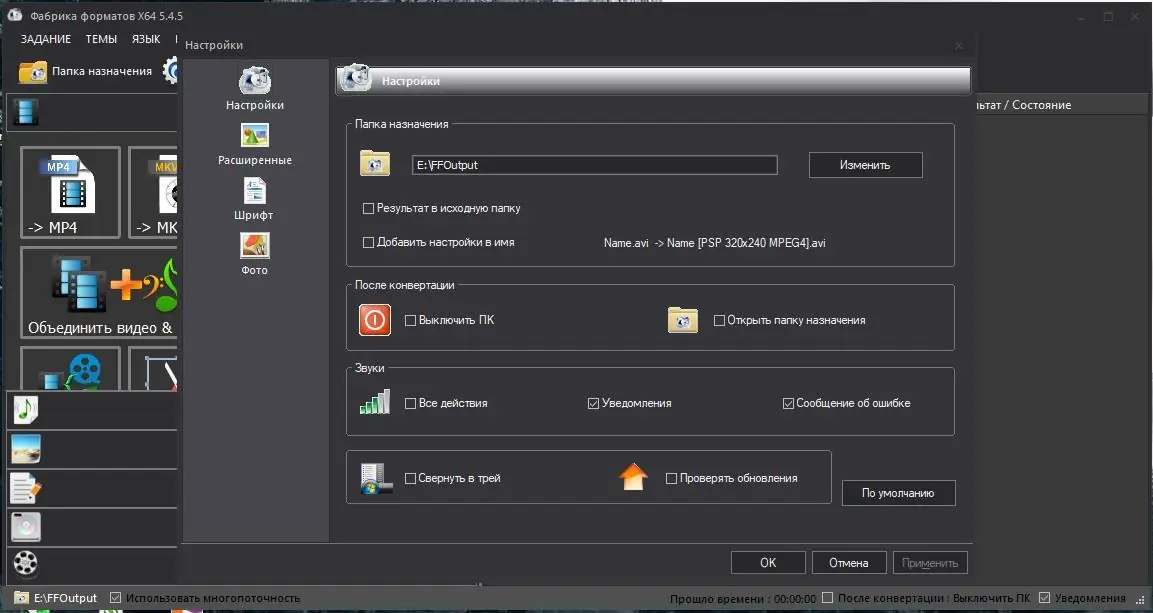Expand the Utilities film reel icon
This screenshot has width=1153, height=613.
(x=26, y=563)
